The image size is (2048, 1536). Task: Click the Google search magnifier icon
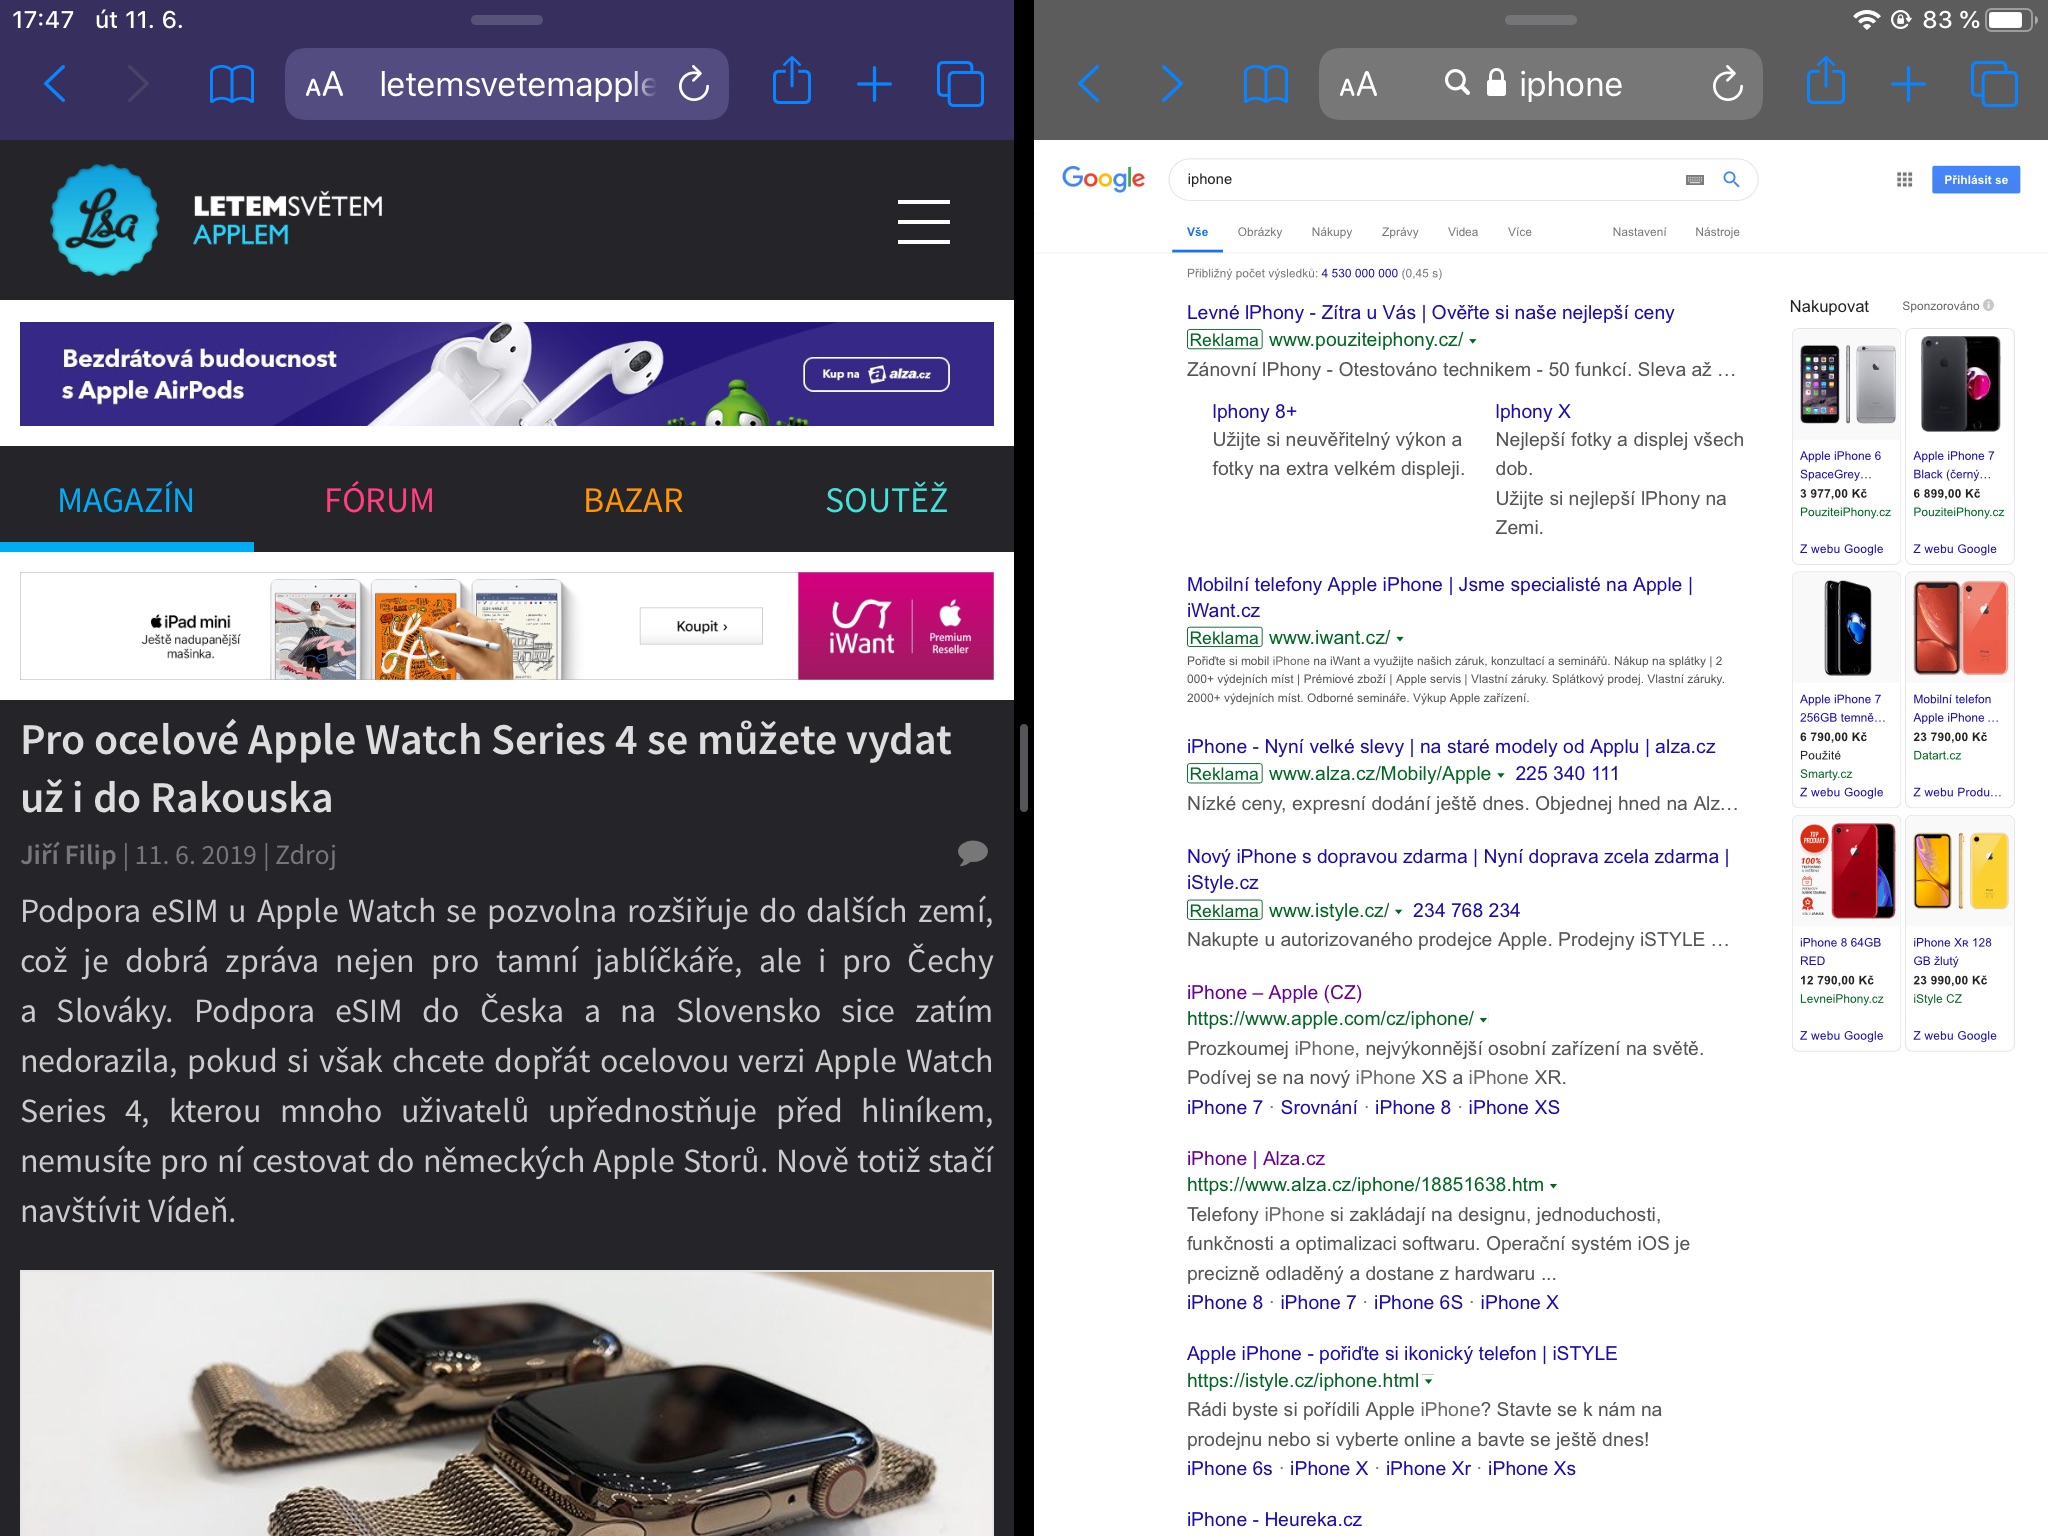[1731, 179]
